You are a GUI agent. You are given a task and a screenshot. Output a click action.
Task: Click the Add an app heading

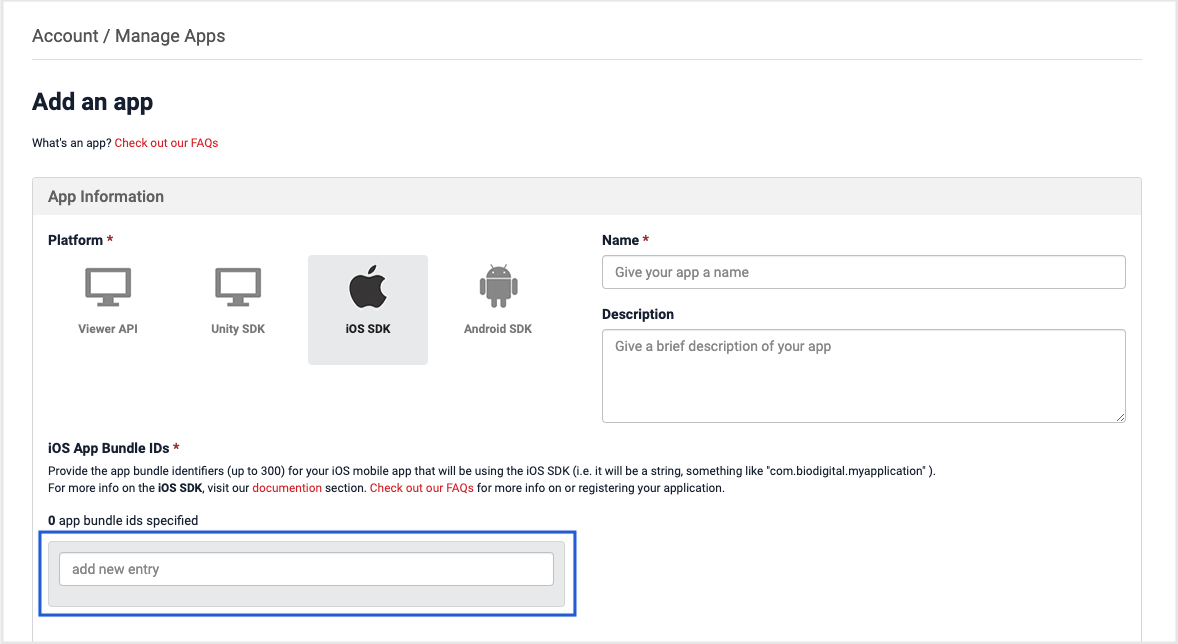point(92,101)
